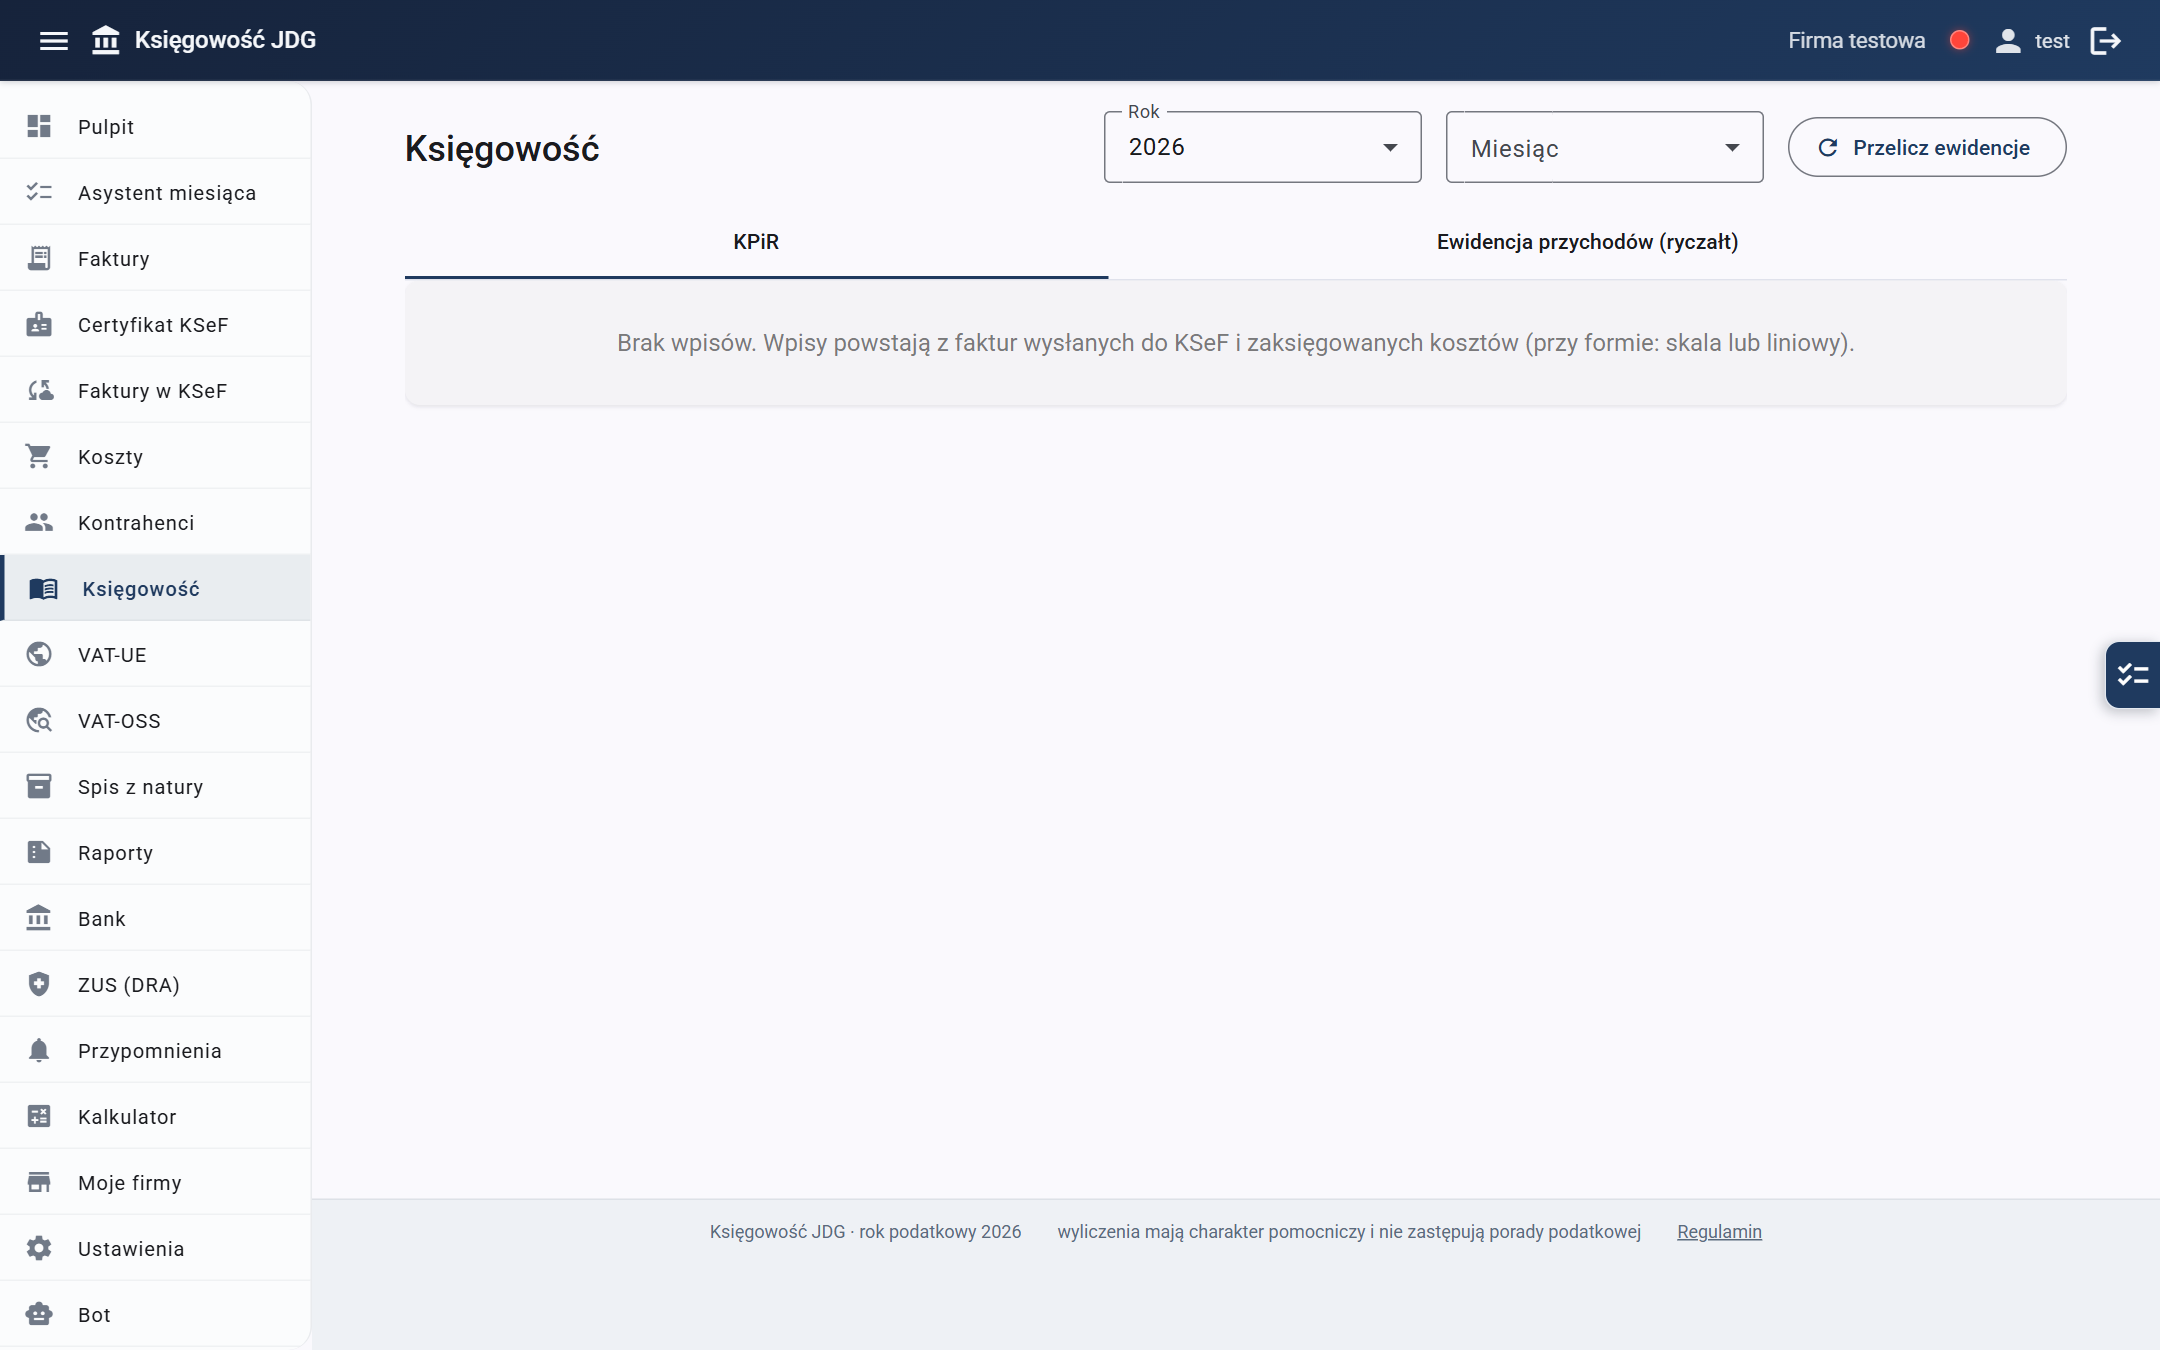Viewport: 2160px width, 1350px height.
Task: Expand the Rok year dropdown
Action: 1262,147
